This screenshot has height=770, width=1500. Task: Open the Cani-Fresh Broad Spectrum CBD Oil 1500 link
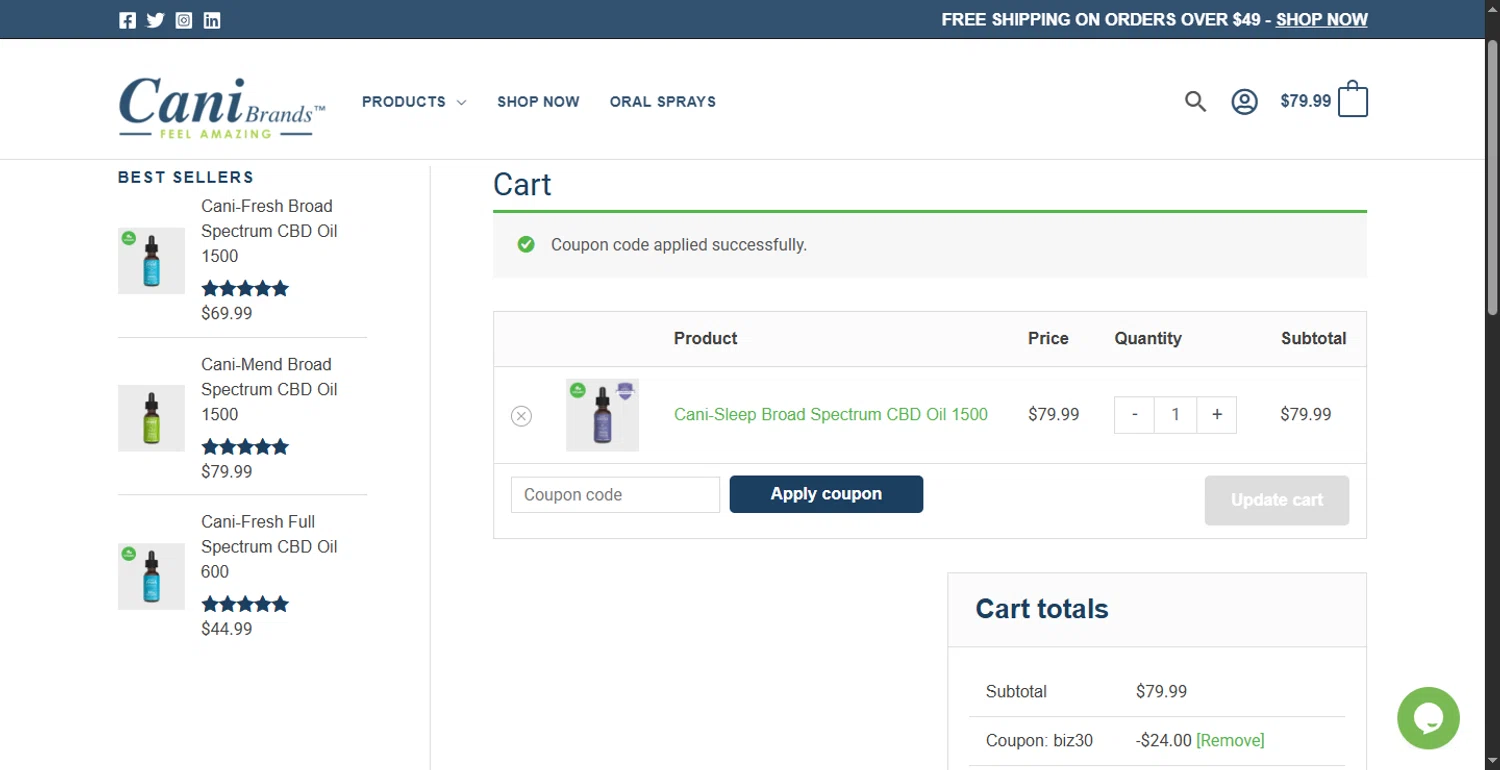click(x=269, y=231)
